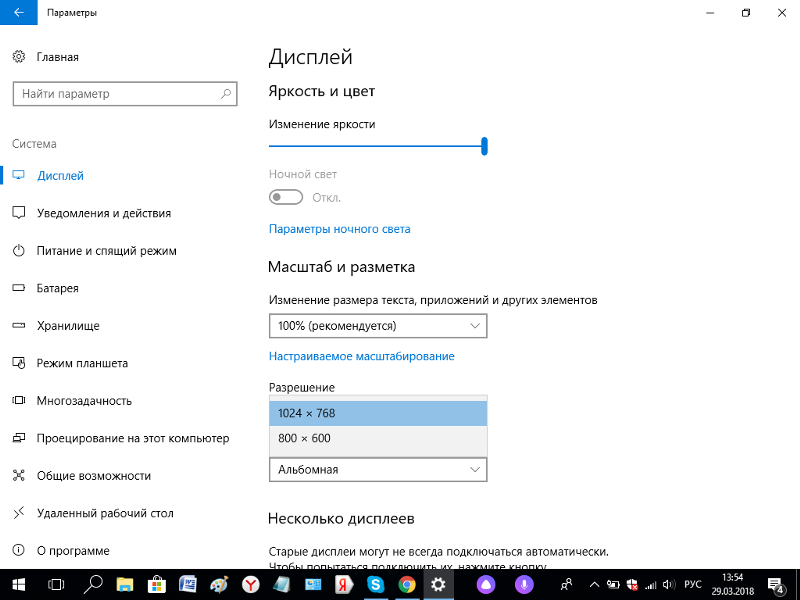Choose the 800 × 600 resolution option

coord(378,438)
